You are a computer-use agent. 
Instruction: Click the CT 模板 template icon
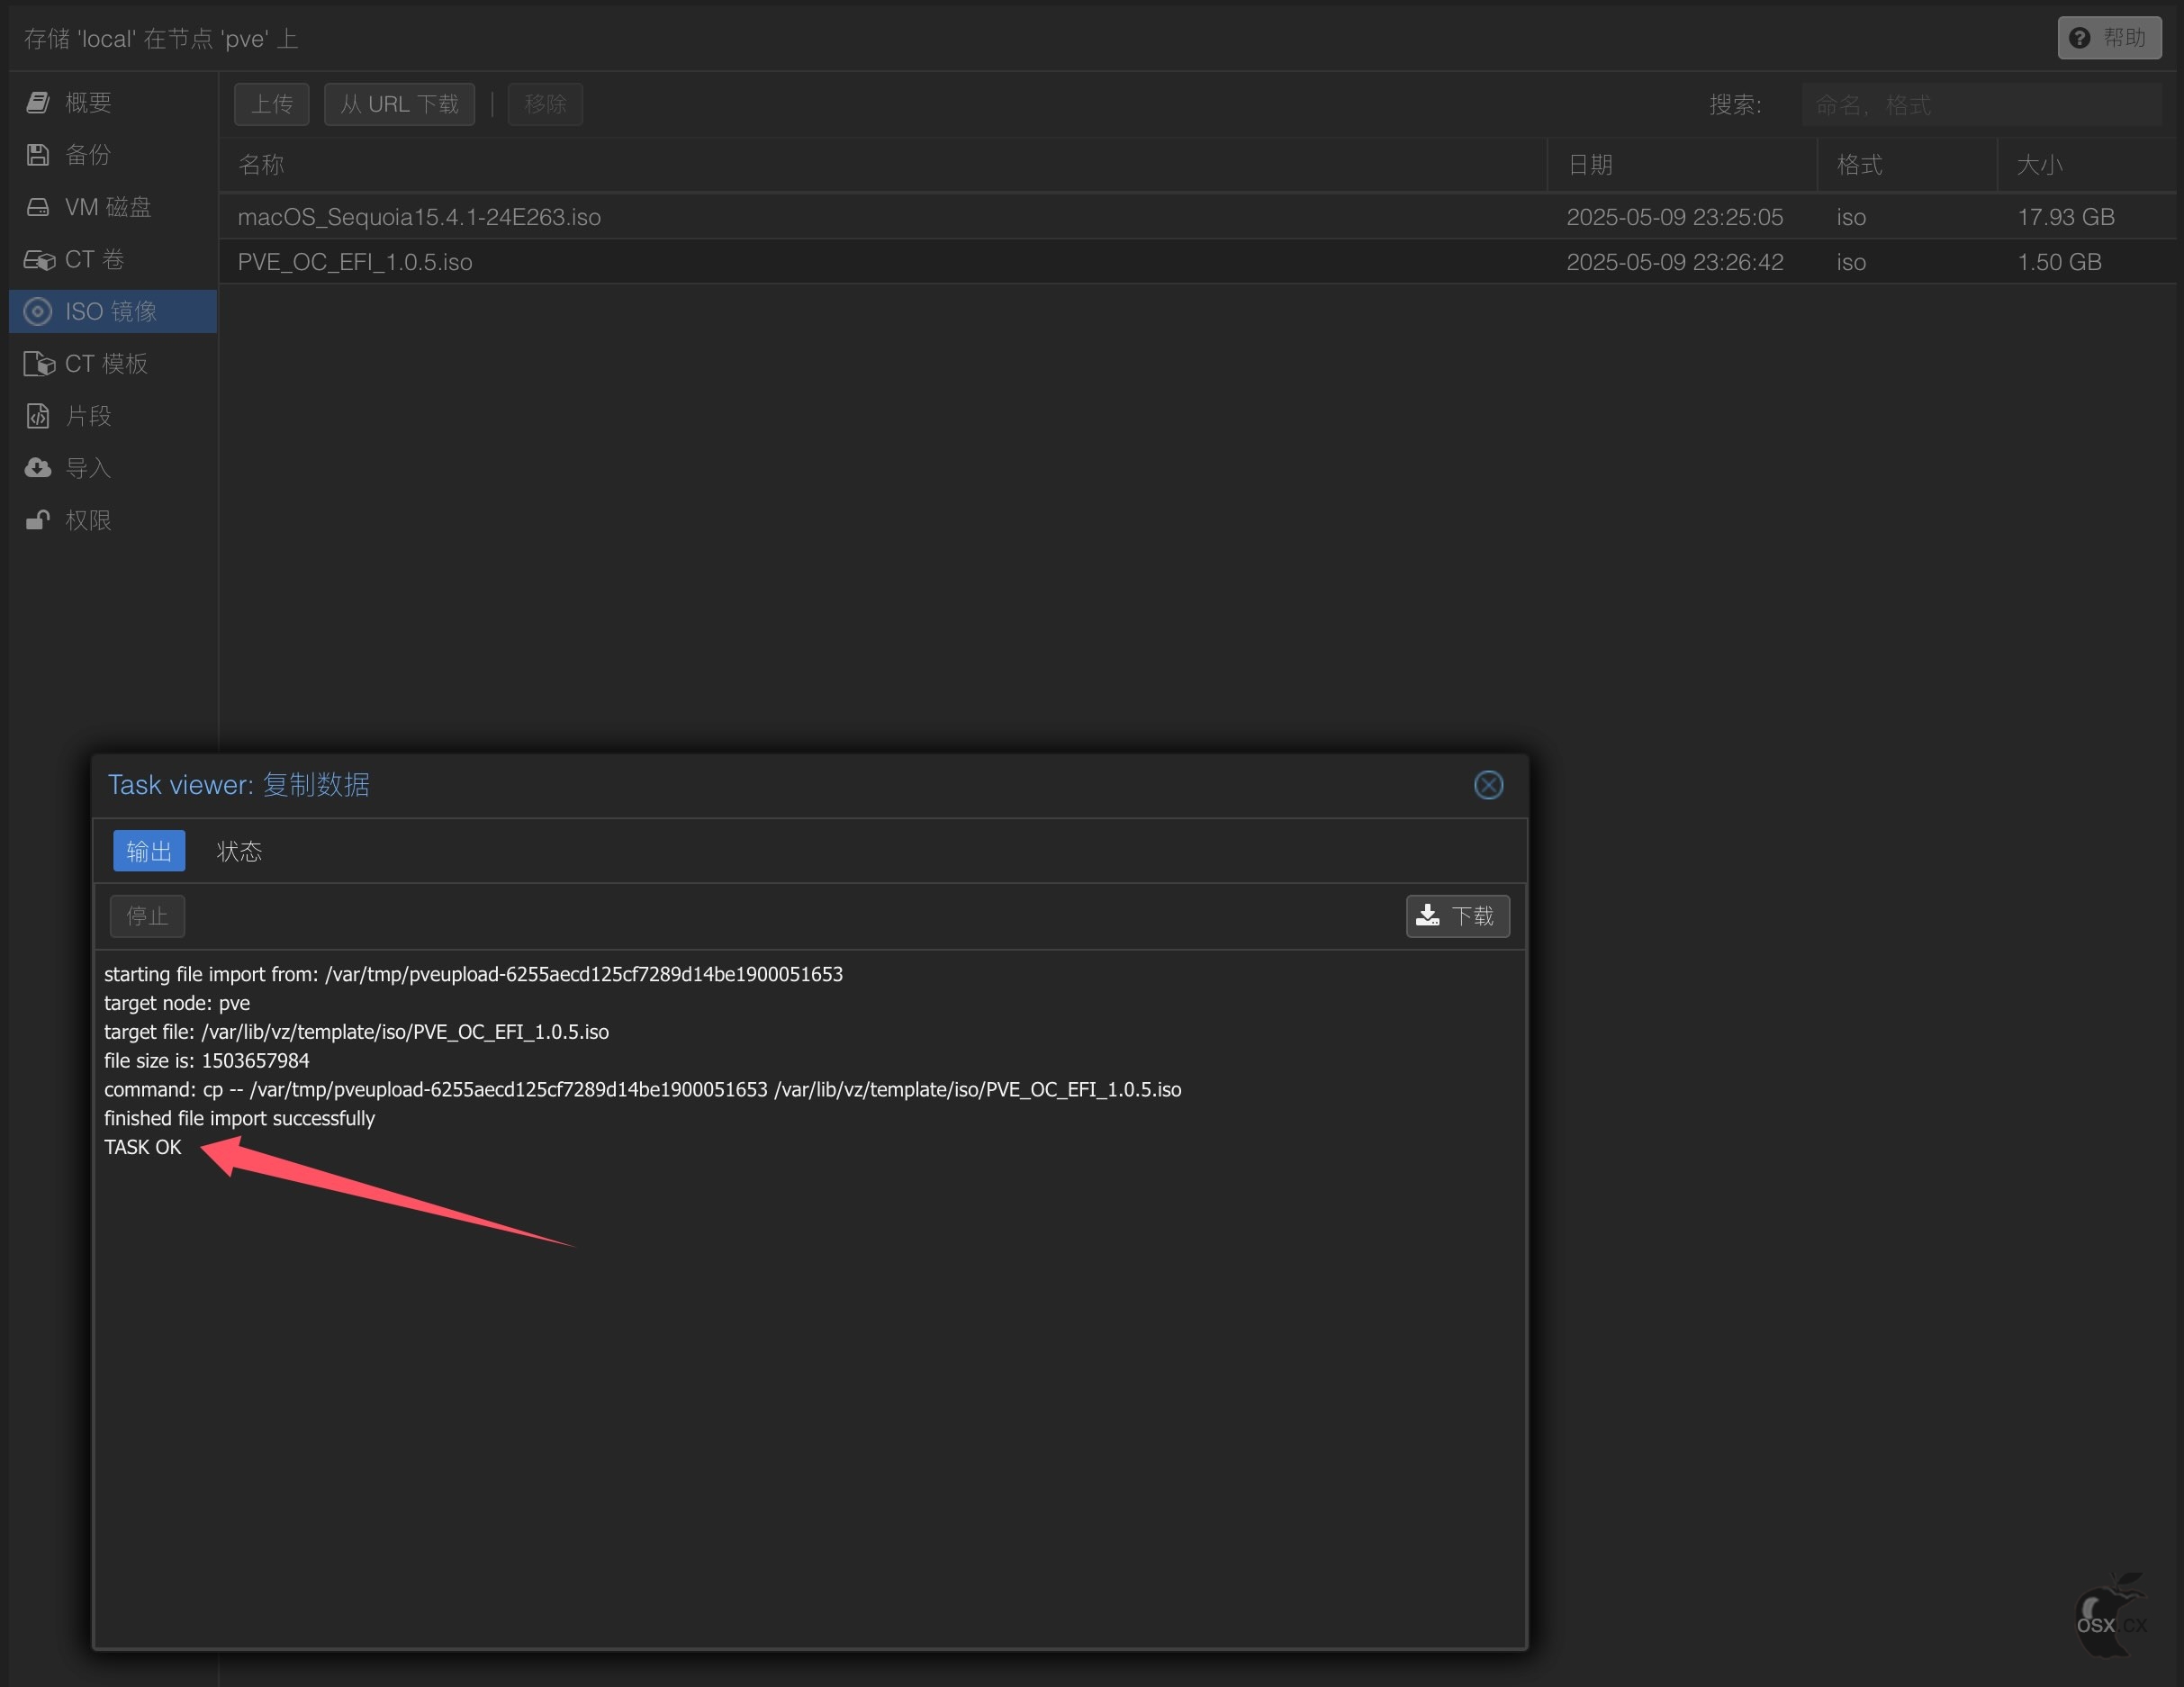pyautogui.click(x=39, y=363)
